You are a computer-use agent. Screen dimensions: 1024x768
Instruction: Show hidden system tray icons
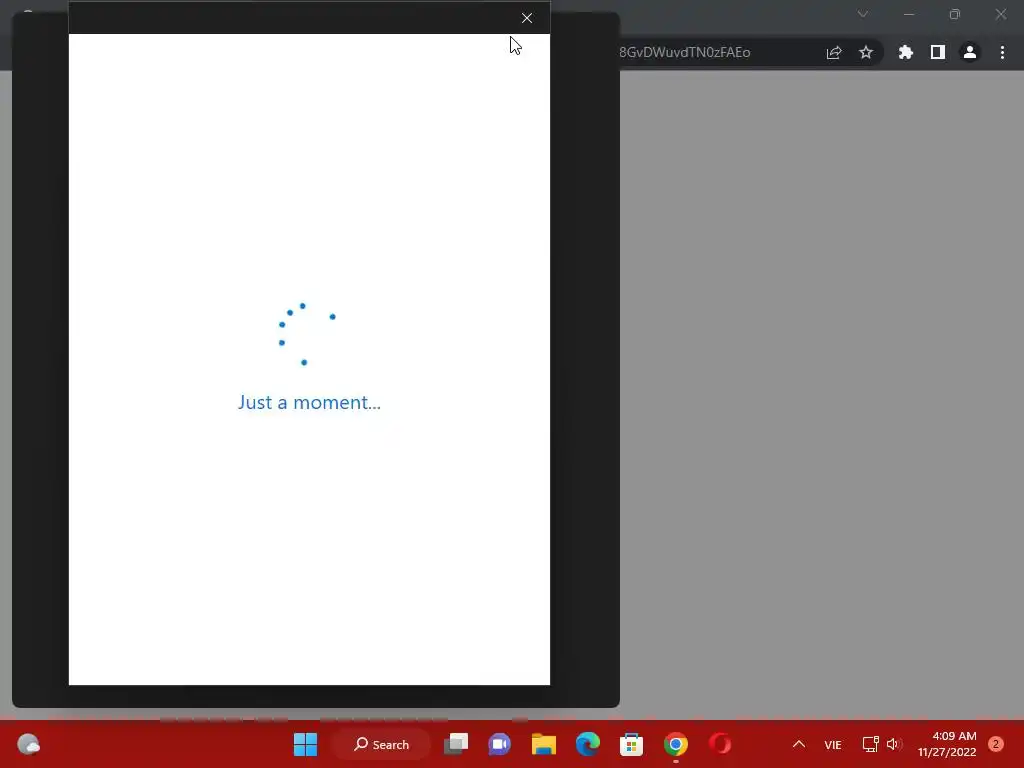click(799, 744)
